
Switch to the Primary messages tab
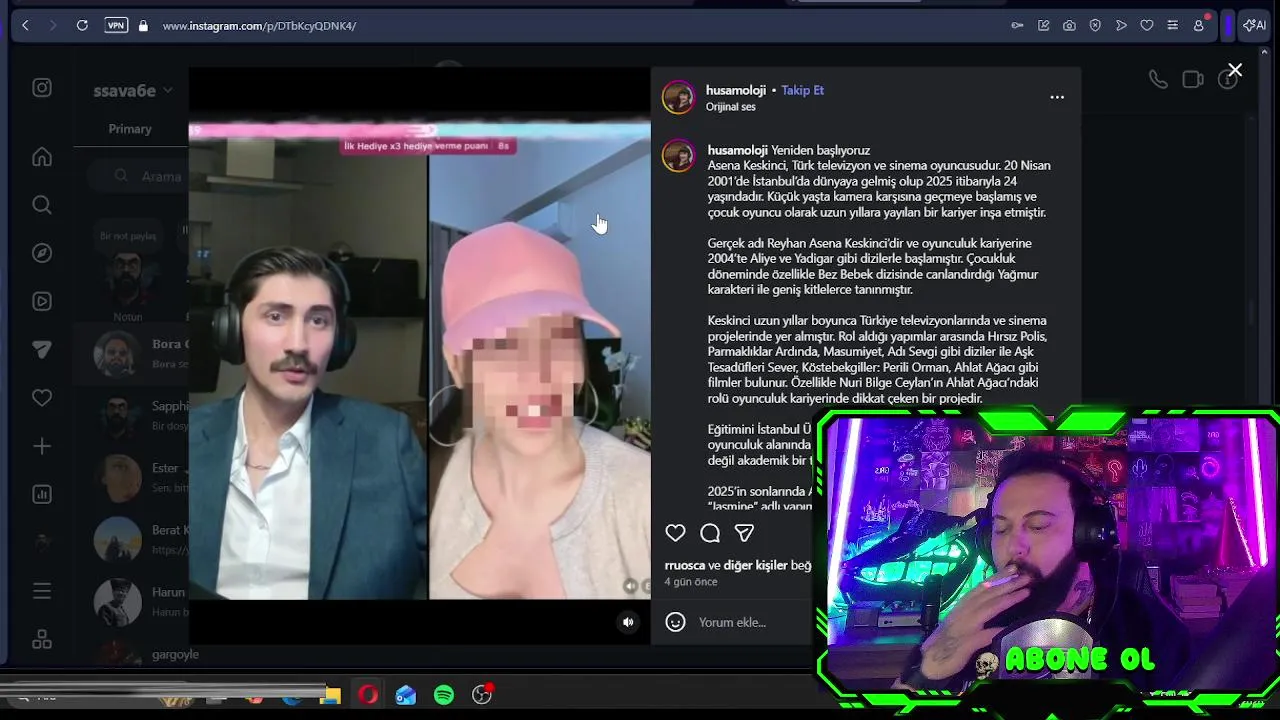coord(130,129)
